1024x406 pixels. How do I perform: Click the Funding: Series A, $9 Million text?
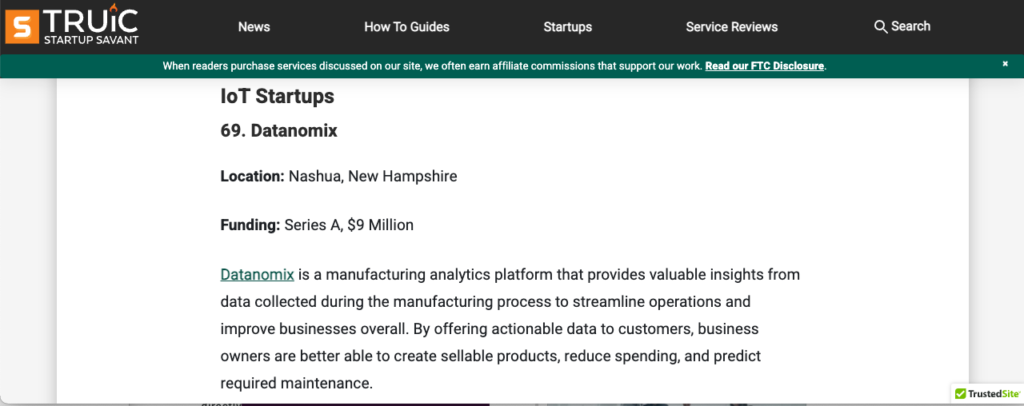tap(317, 225)
